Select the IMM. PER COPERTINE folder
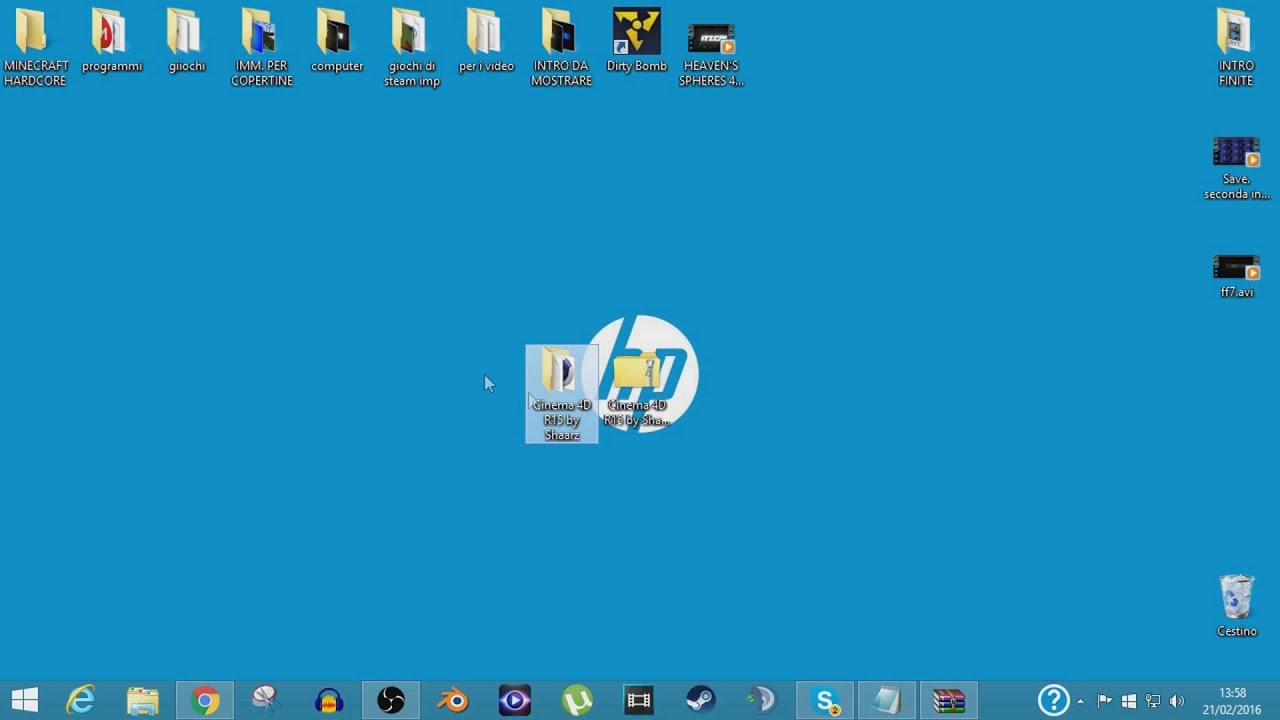 tap(261, 48)
